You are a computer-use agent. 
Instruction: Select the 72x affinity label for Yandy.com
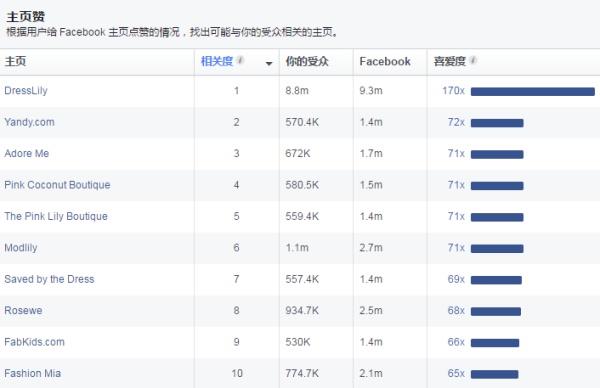tap(456, 122)
